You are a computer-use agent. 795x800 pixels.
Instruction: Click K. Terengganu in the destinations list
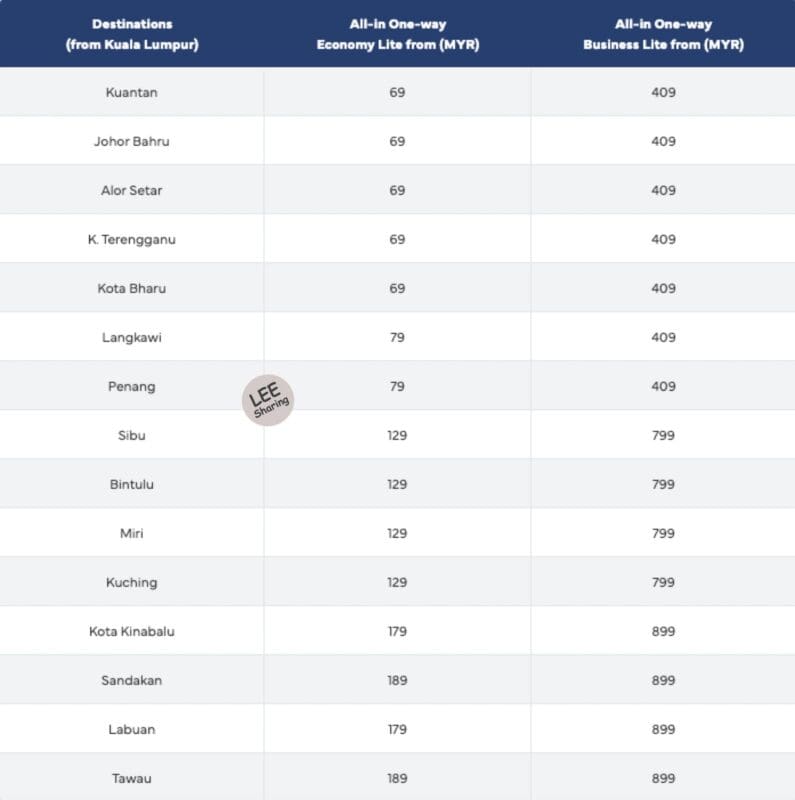[x=132, y=239]
